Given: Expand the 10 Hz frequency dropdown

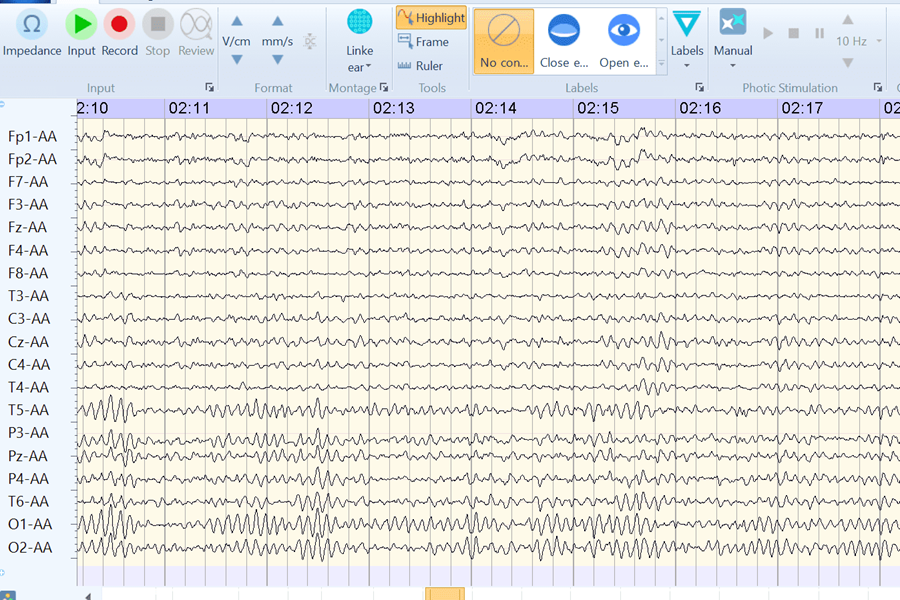Looking at the screenshot, I should (x=879, y=41).
